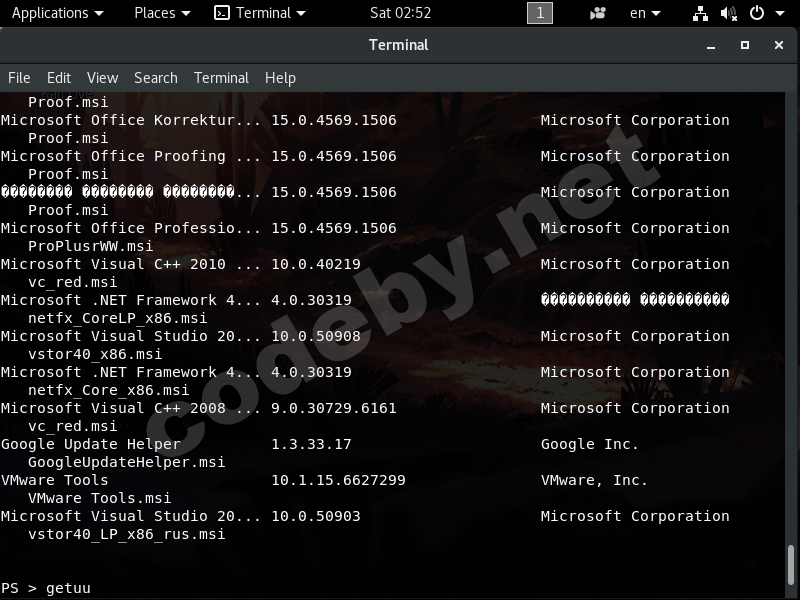Close the Terminal window
The image size is (800, 600).
point(779,45)
